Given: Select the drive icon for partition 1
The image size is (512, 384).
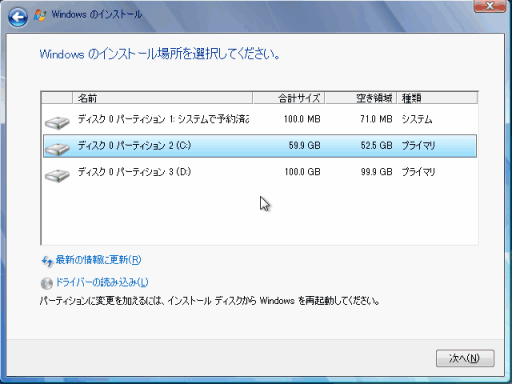Looking at the screenshot, I should click(x=57, y=122).
